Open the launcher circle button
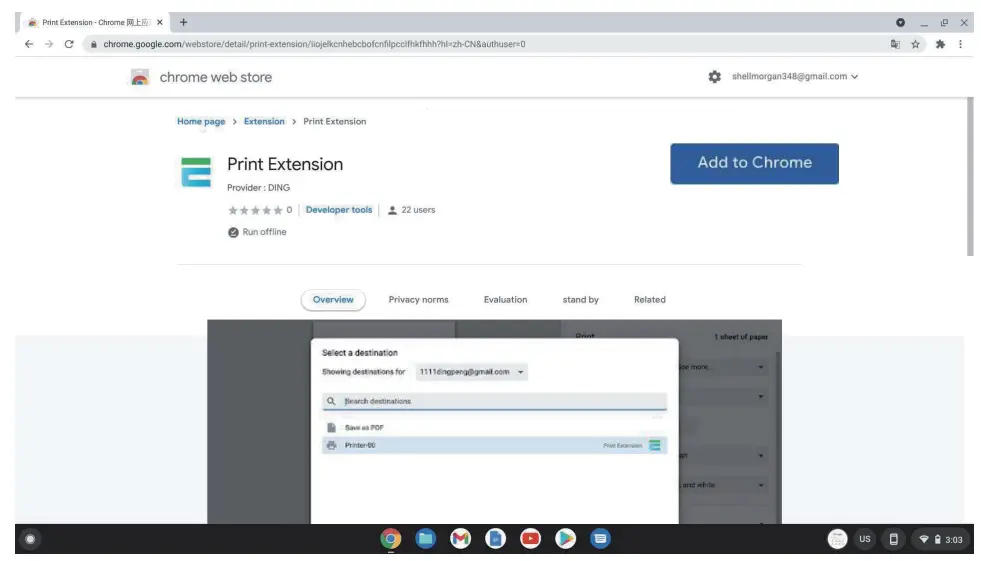Screen dimensions: 981x561 coord(30,538)
